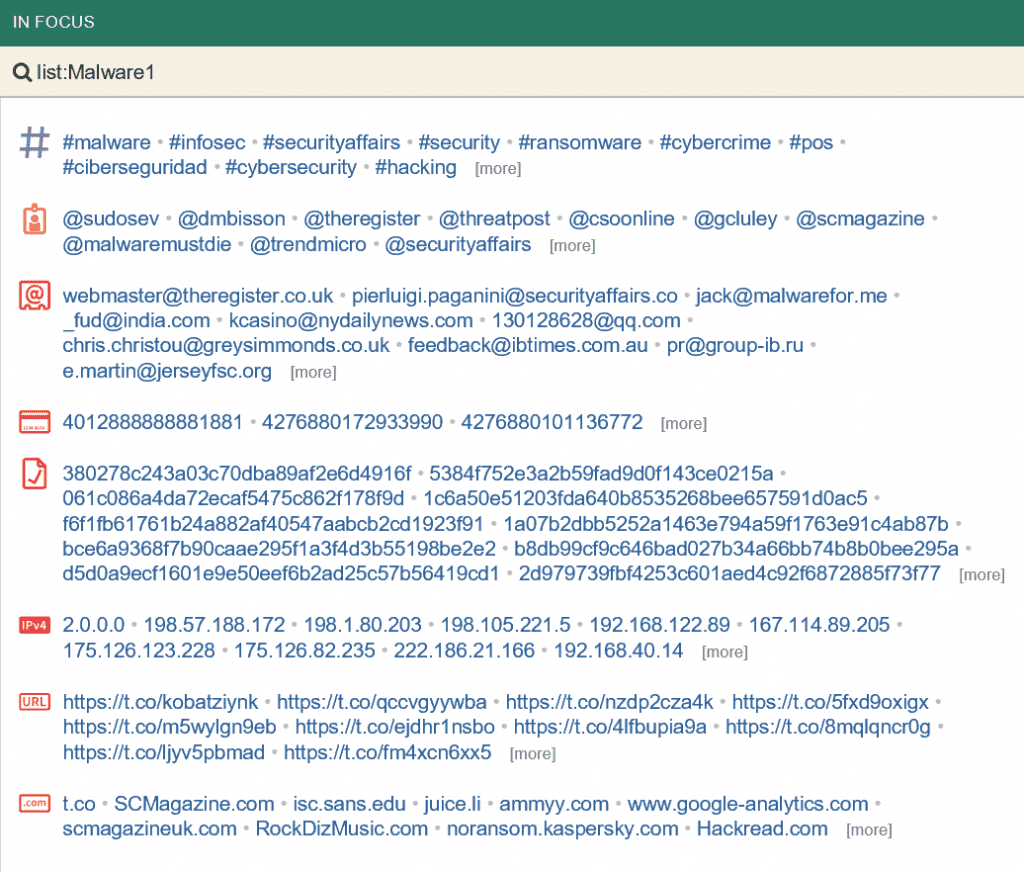
Task: Expand more hashes after 2d979739fbf4253c601aed4c92f6872885f73f77
Action: [x=982, y=575]
